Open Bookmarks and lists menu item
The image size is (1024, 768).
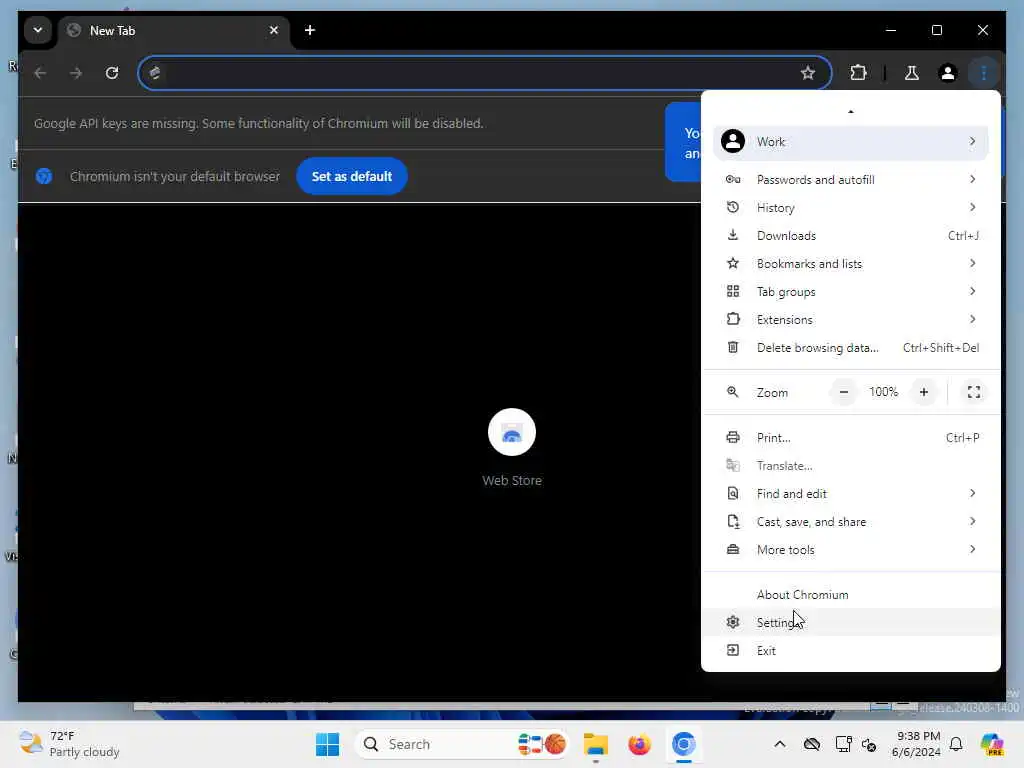(850, 264)
